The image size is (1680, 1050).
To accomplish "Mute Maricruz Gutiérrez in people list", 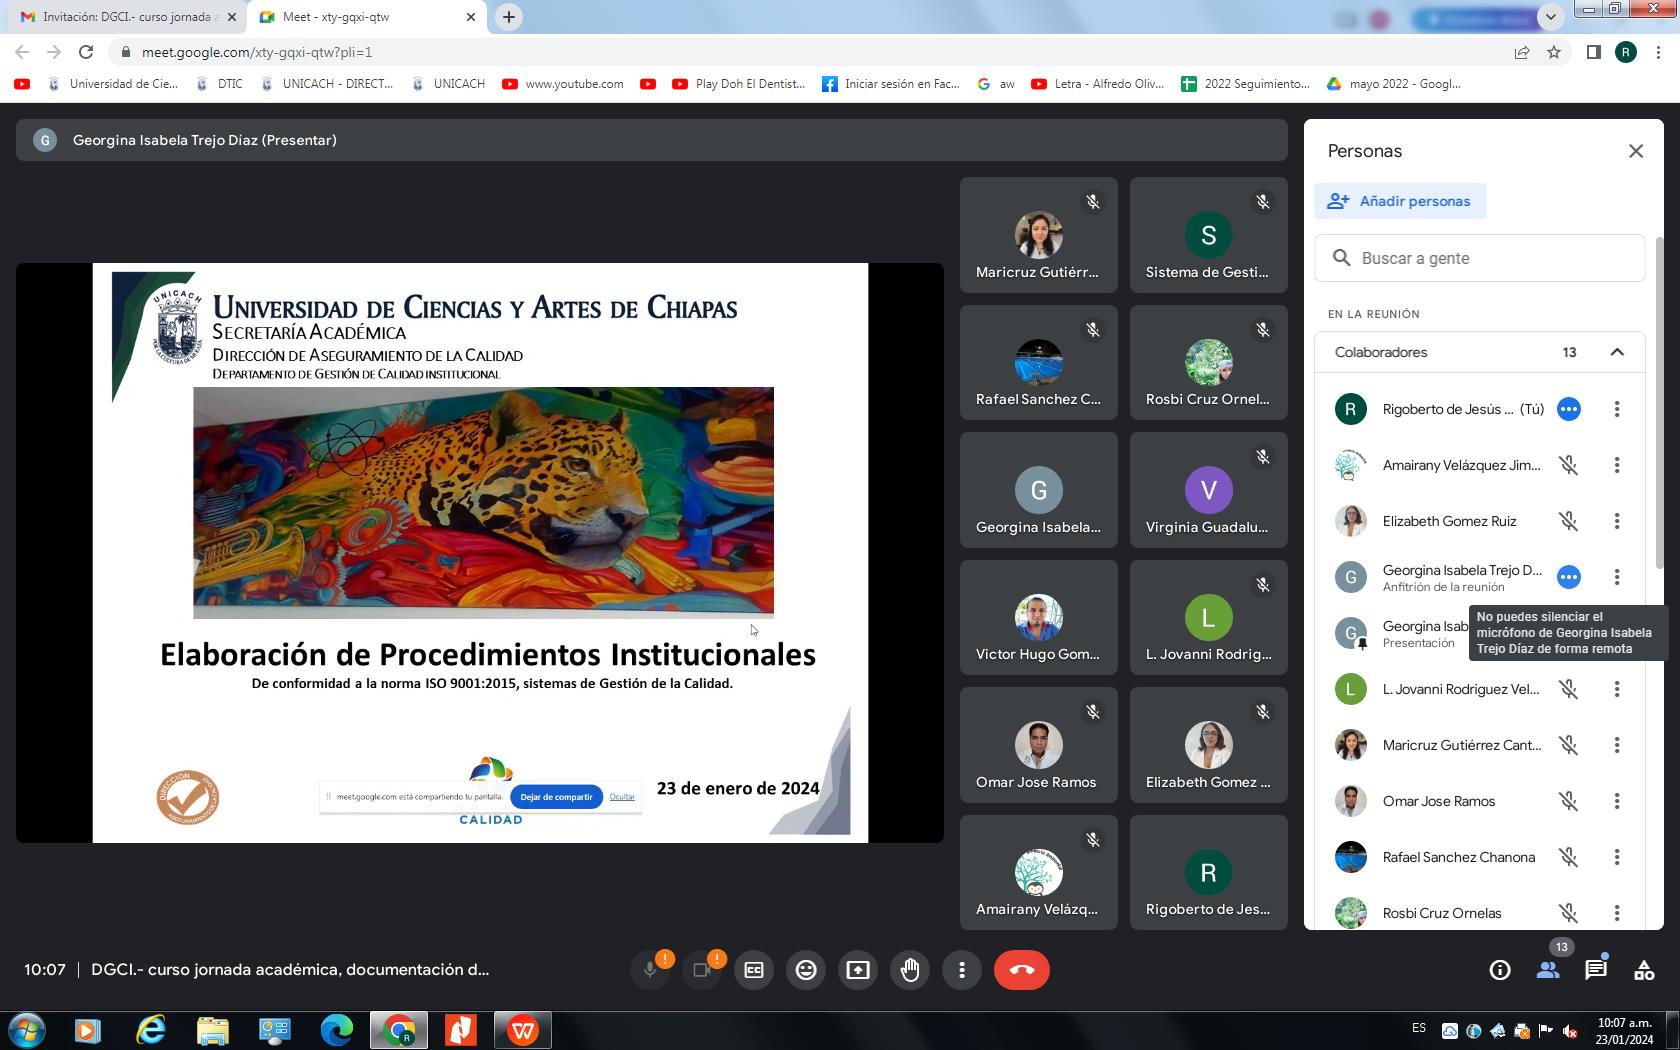I will click(x=1569, y=745).
